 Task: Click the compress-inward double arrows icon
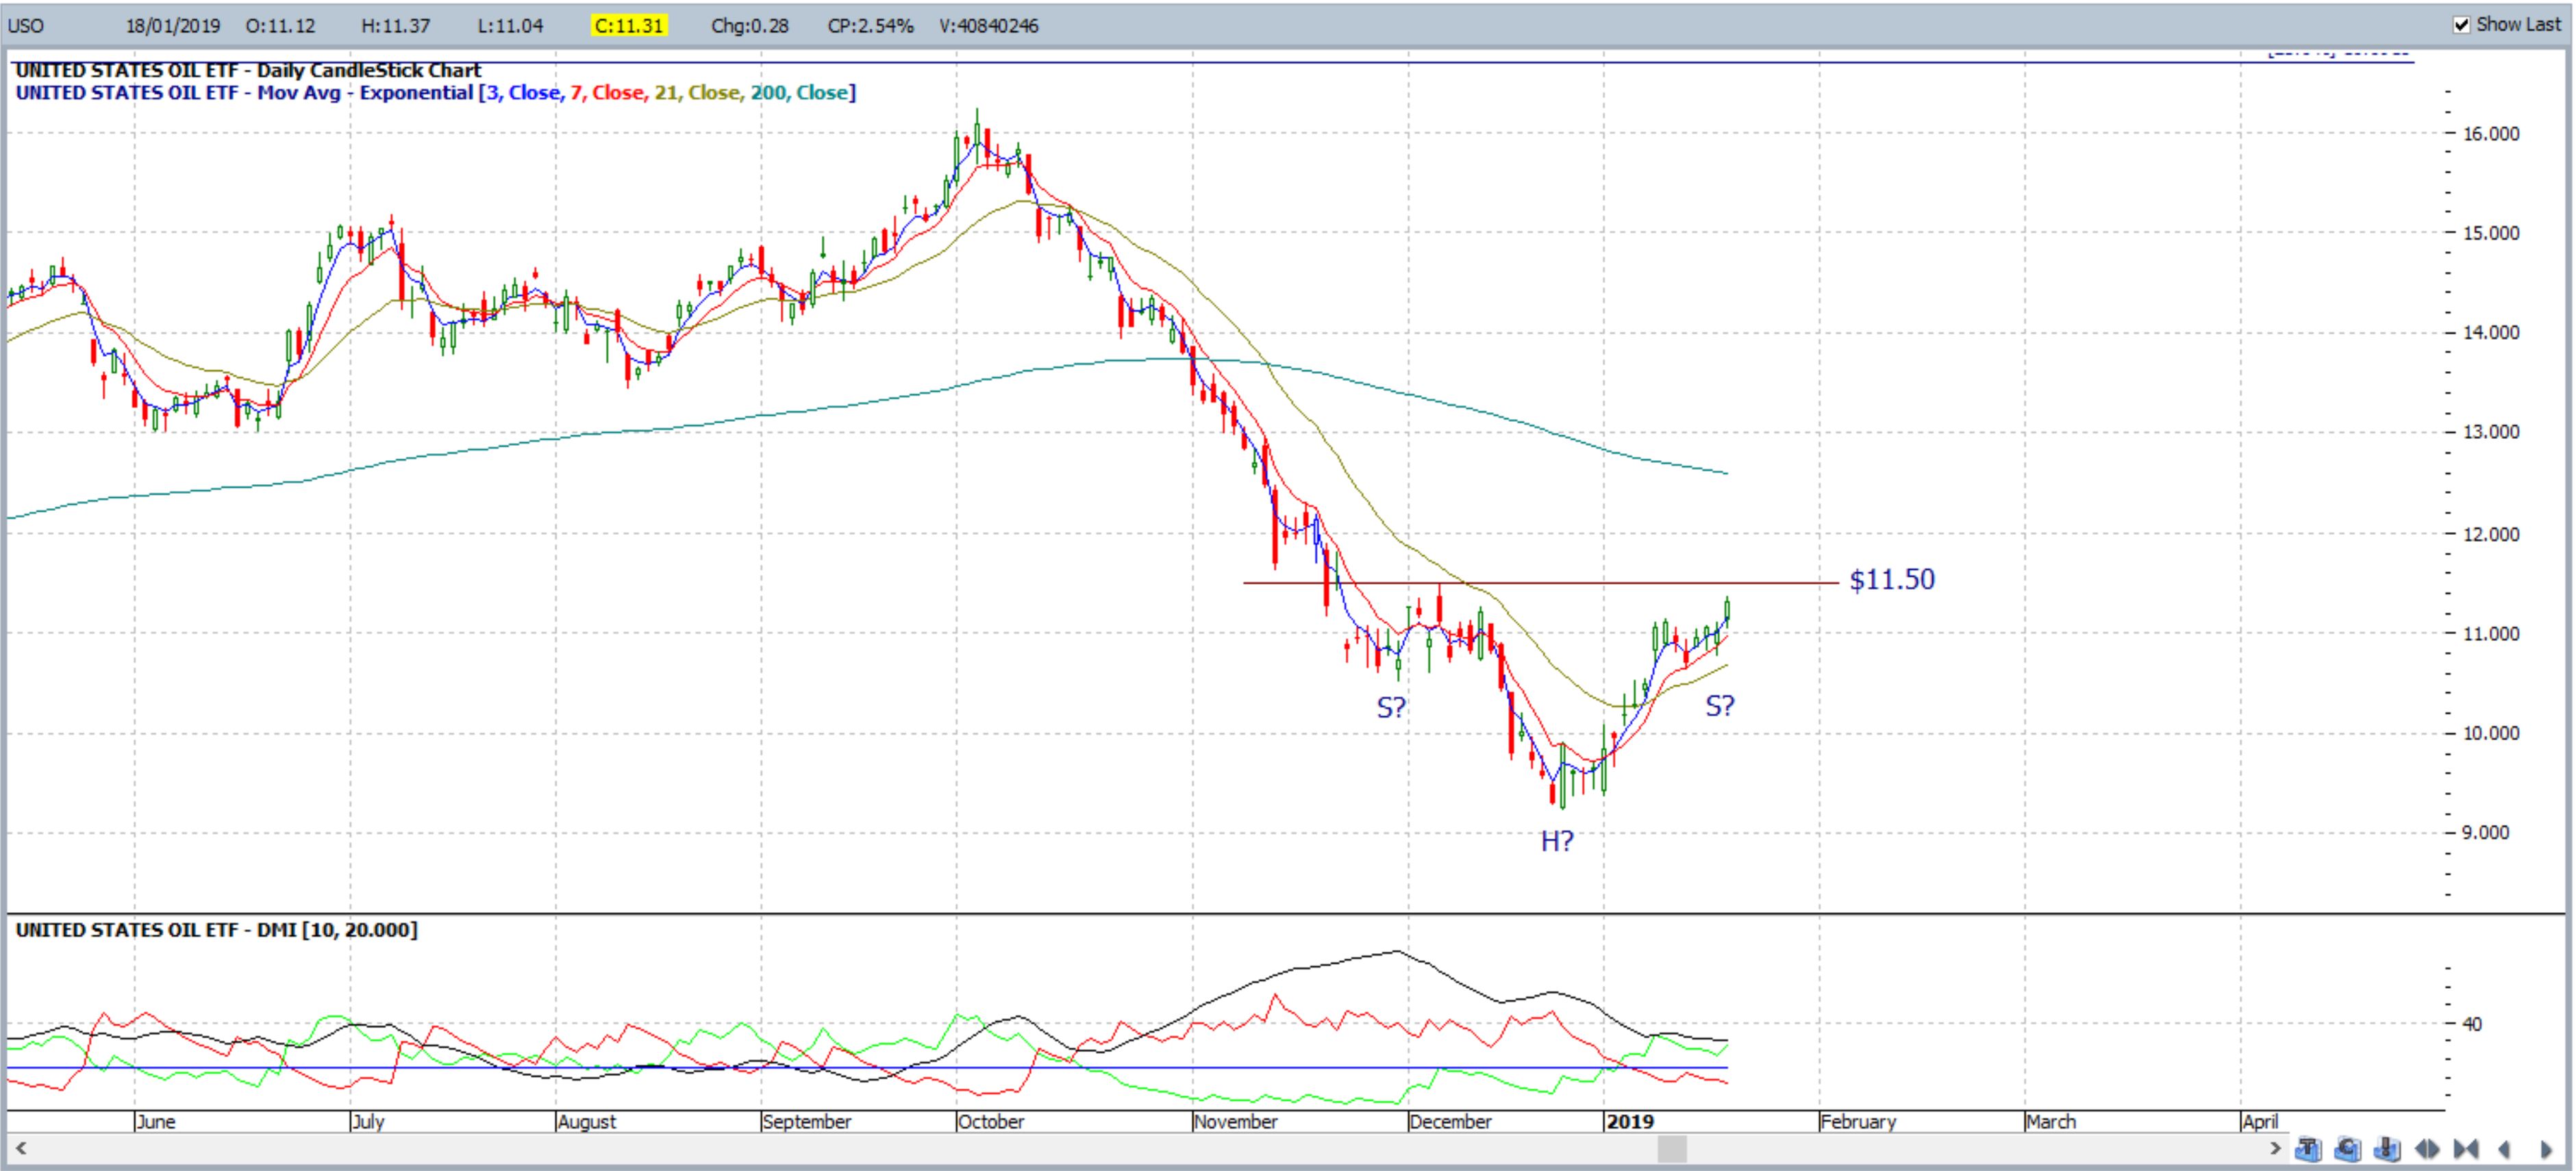(x=2466, y=1149)
